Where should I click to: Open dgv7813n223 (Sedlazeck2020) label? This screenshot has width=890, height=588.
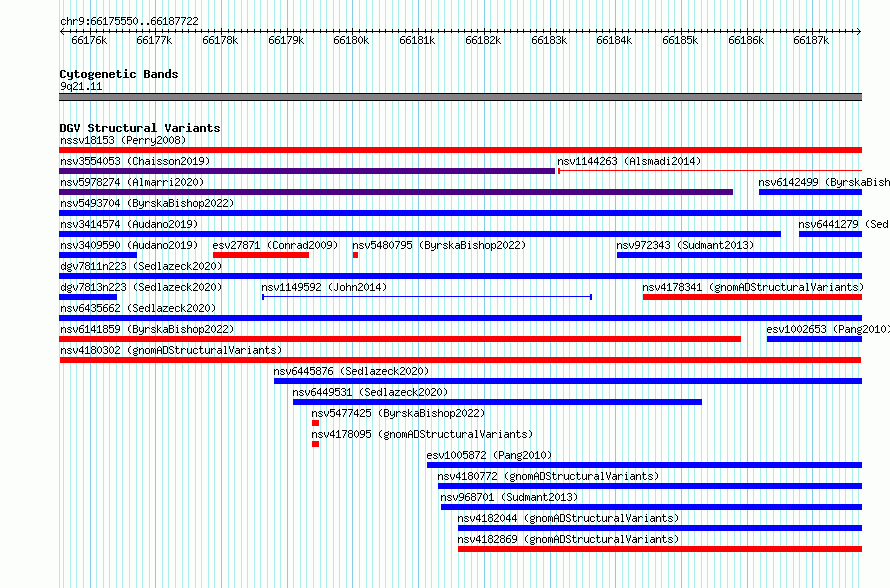141,287
